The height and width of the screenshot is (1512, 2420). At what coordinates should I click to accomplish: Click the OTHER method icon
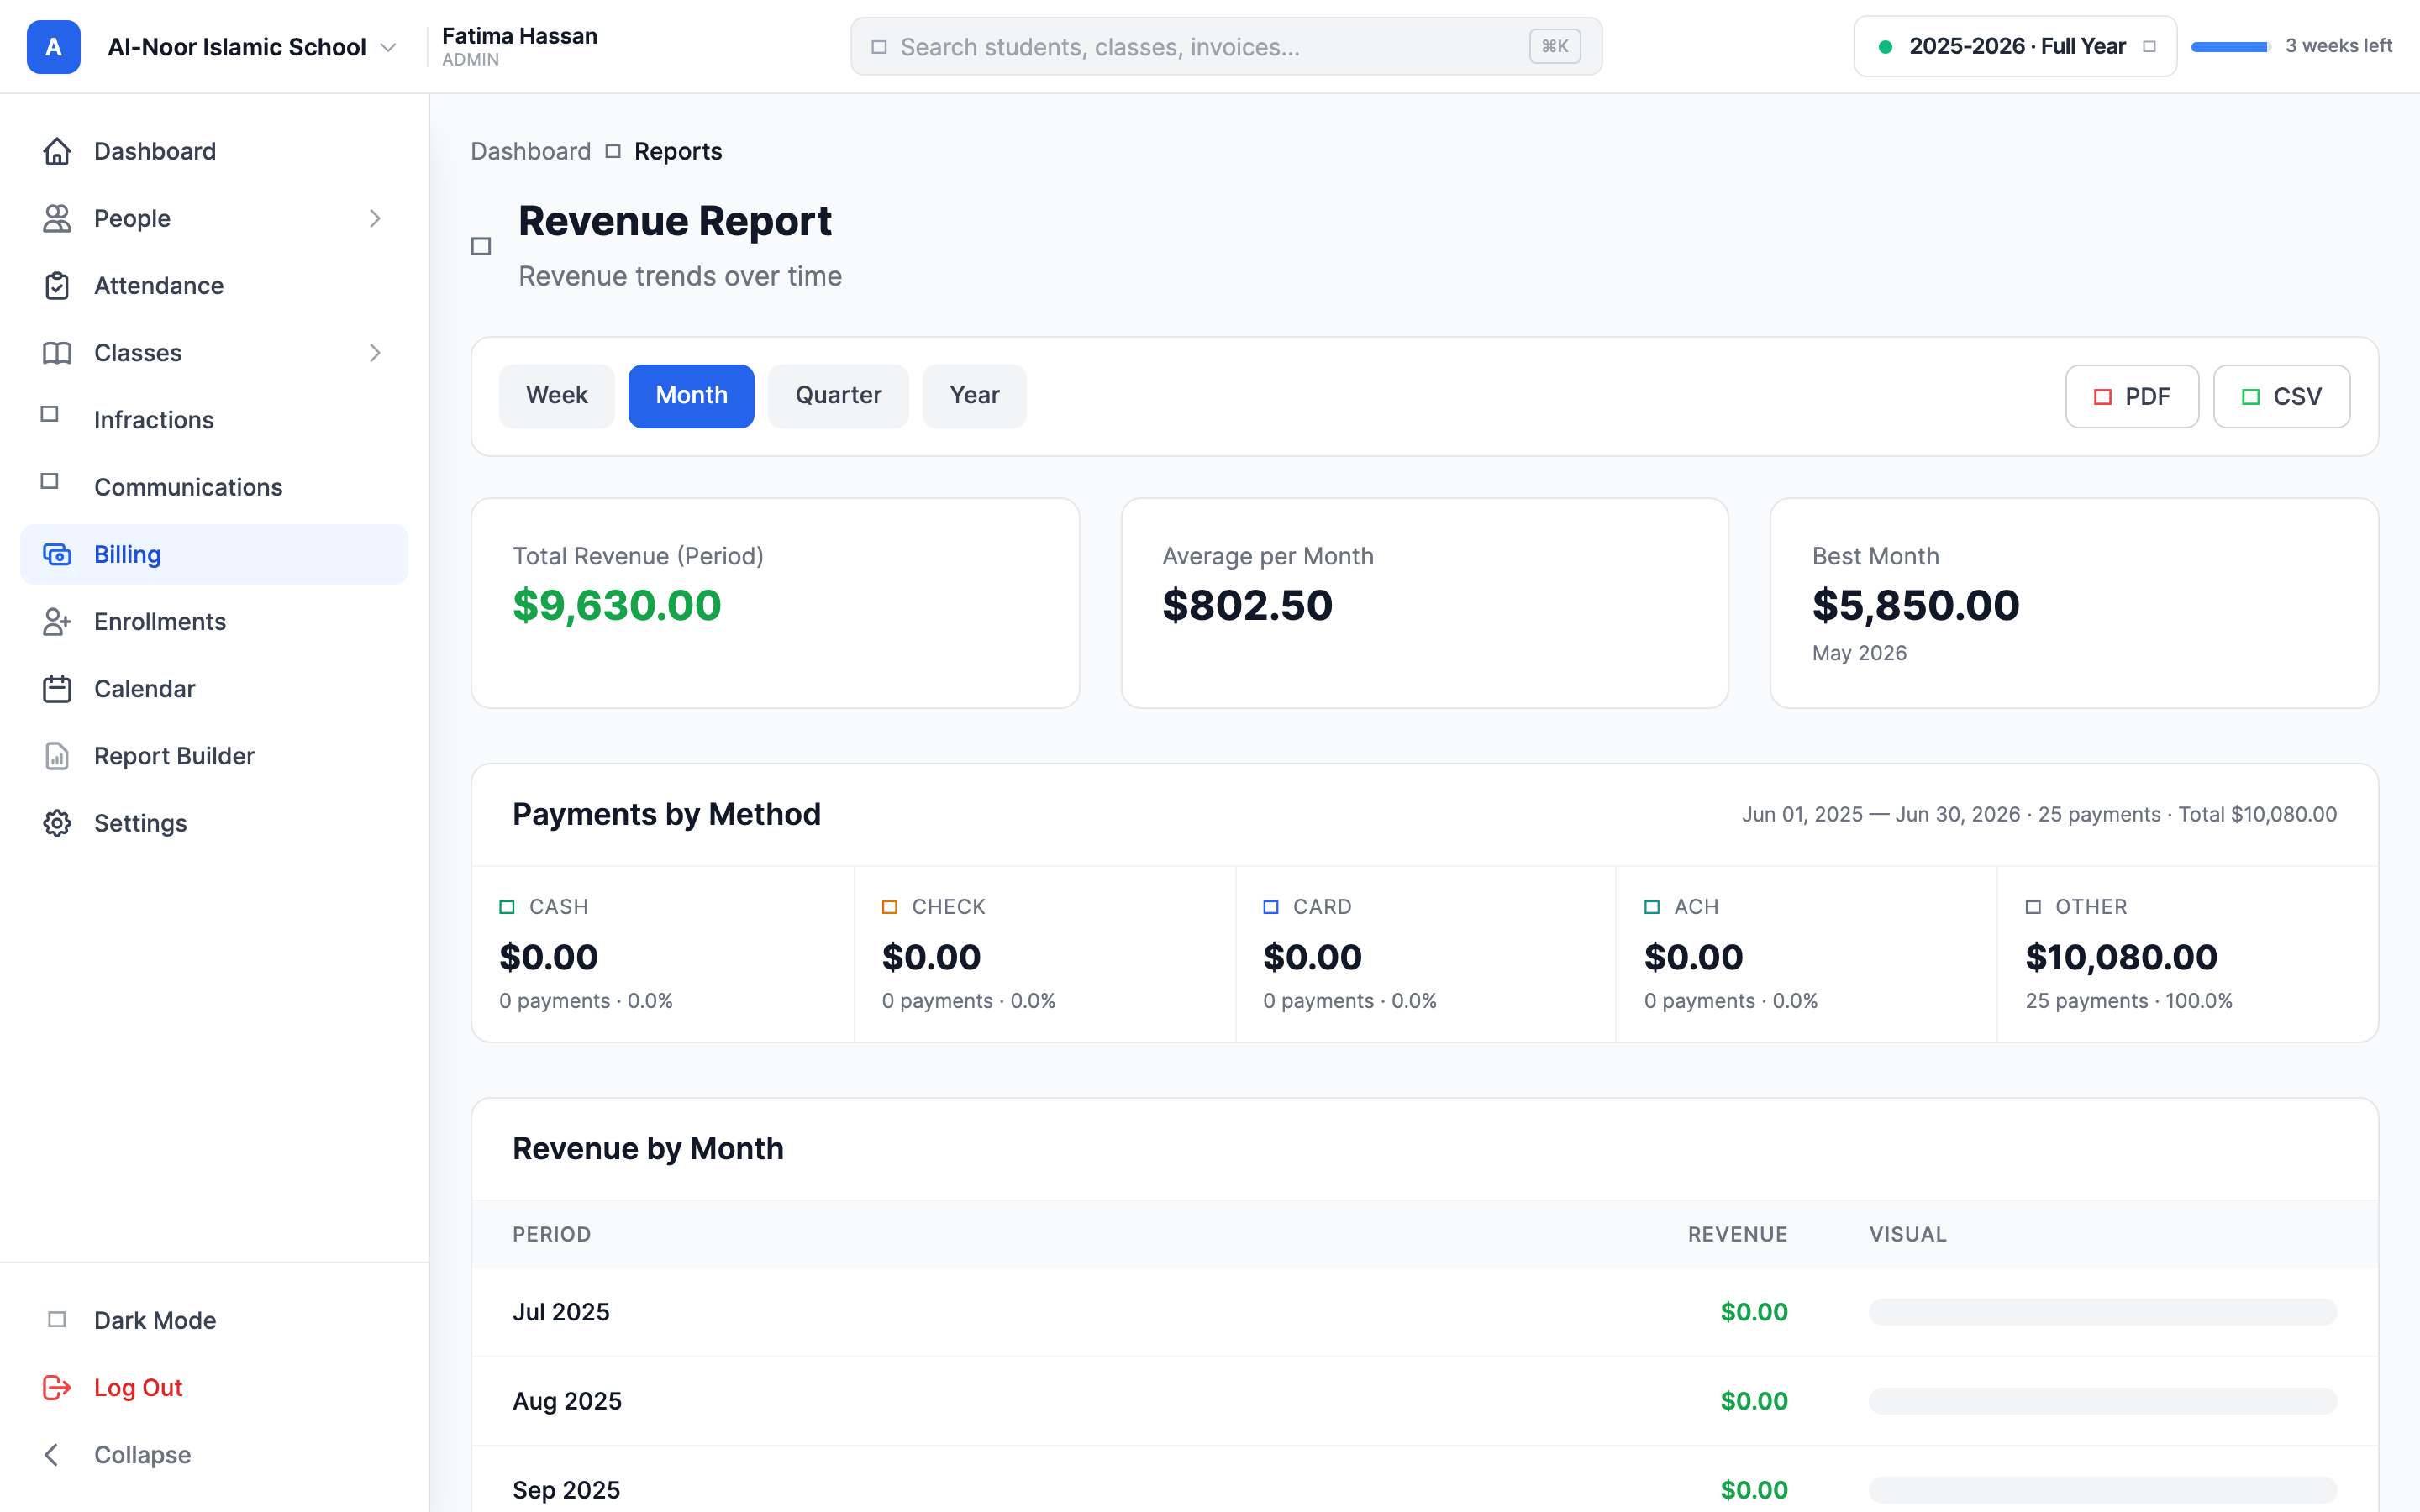coord(2033,907)
